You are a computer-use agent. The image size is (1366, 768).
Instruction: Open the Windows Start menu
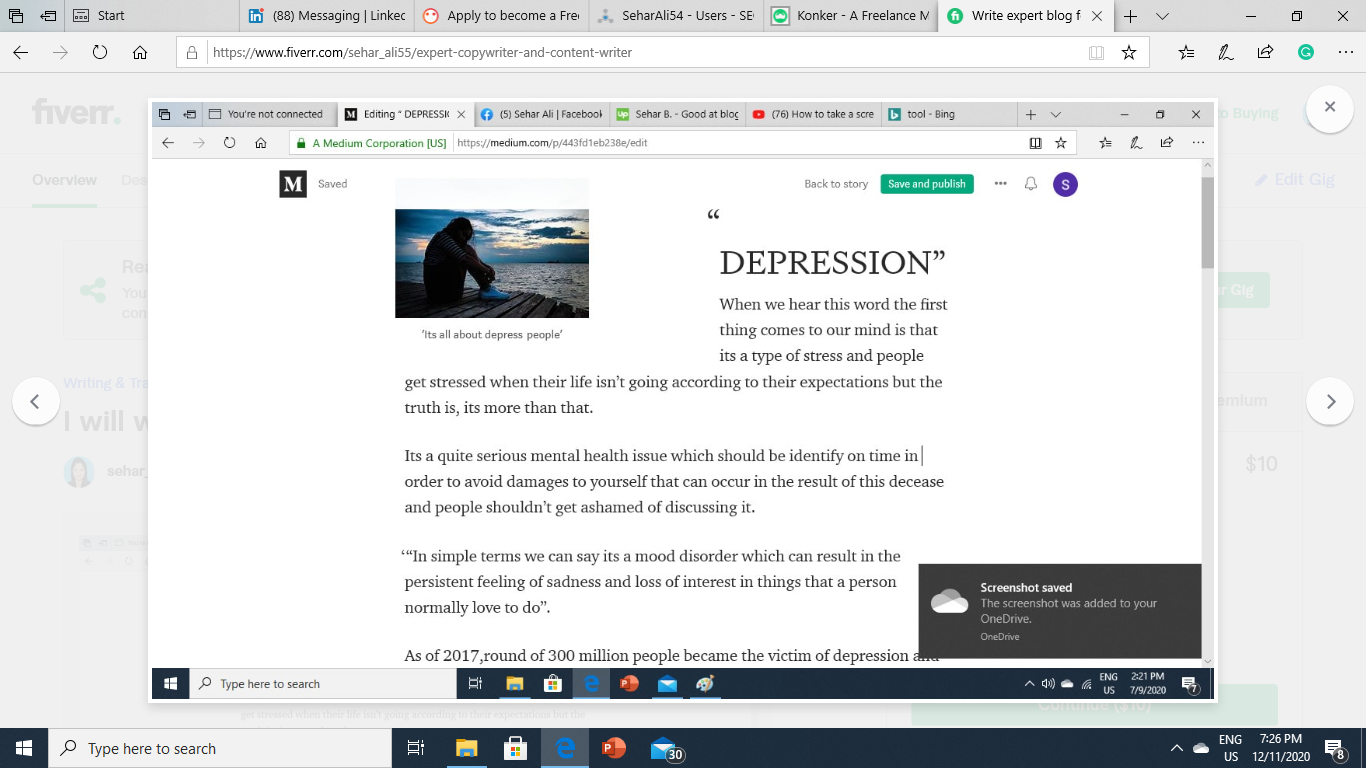pos(24,748)
